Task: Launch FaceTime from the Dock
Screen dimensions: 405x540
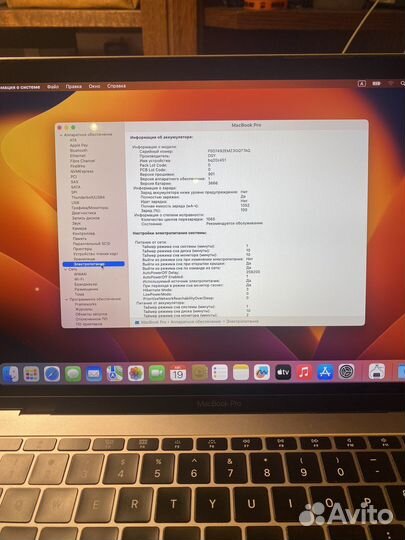Action: pyautogui.click(x=157, y=373)
